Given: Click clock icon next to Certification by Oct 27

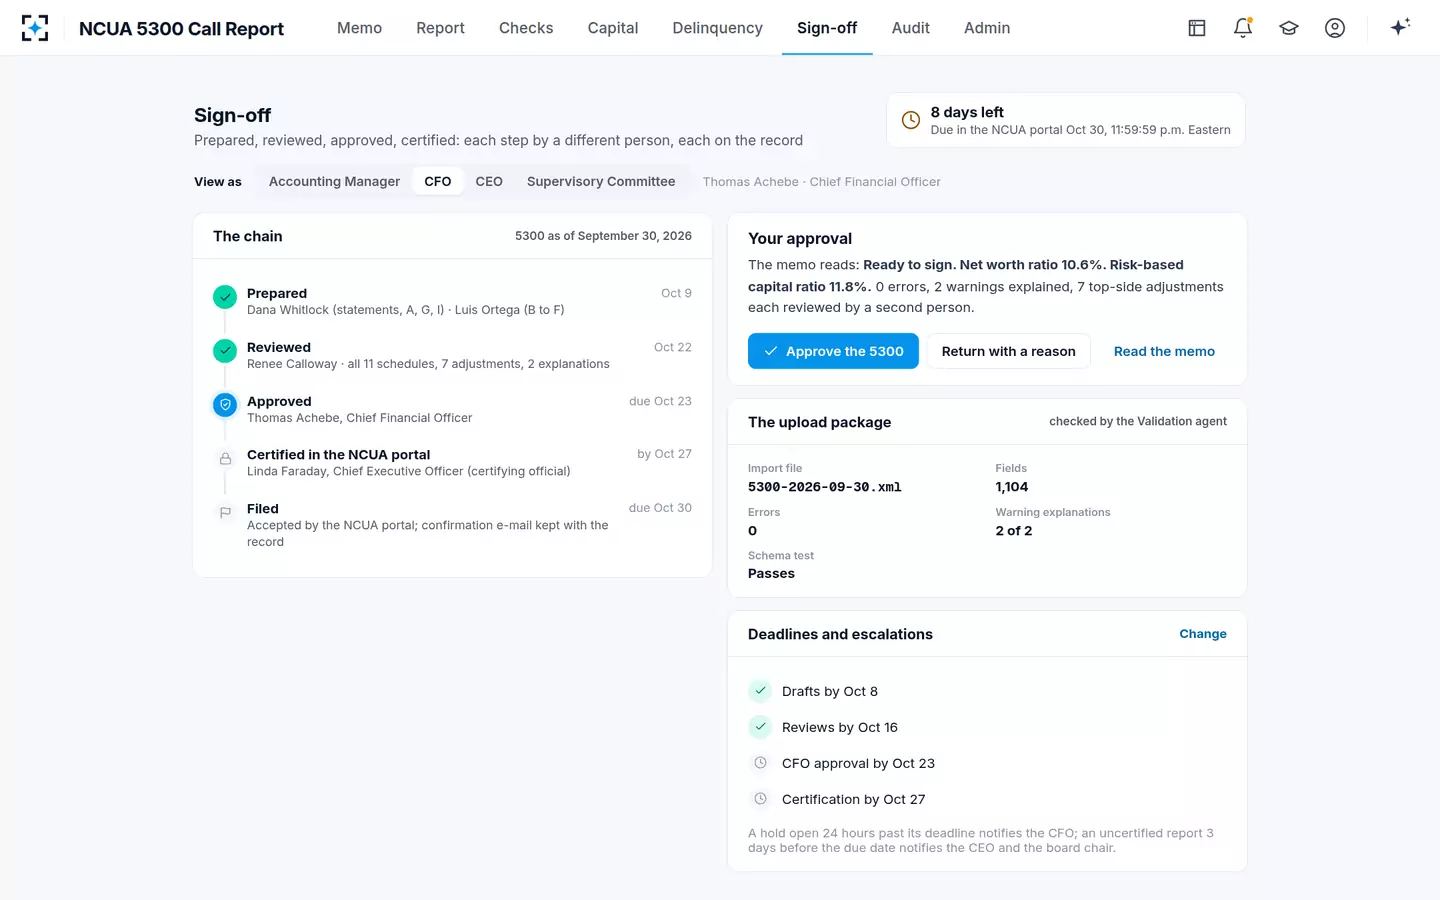Looking at the screenshot, I should click(x=760, y=799).
